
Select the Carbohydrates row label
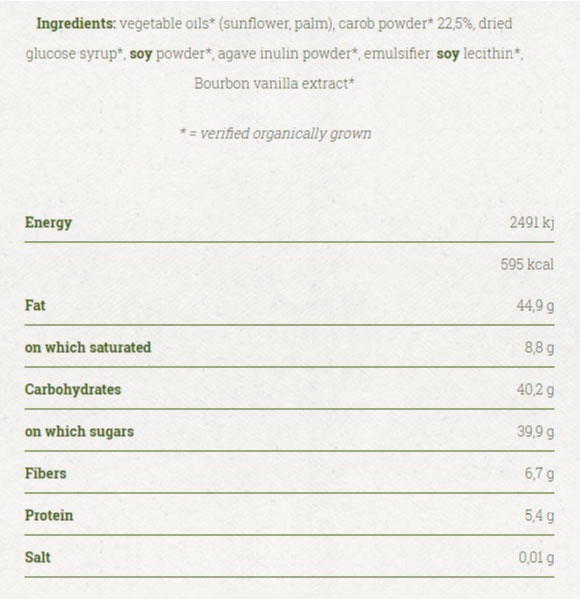(x=73, y=390)
